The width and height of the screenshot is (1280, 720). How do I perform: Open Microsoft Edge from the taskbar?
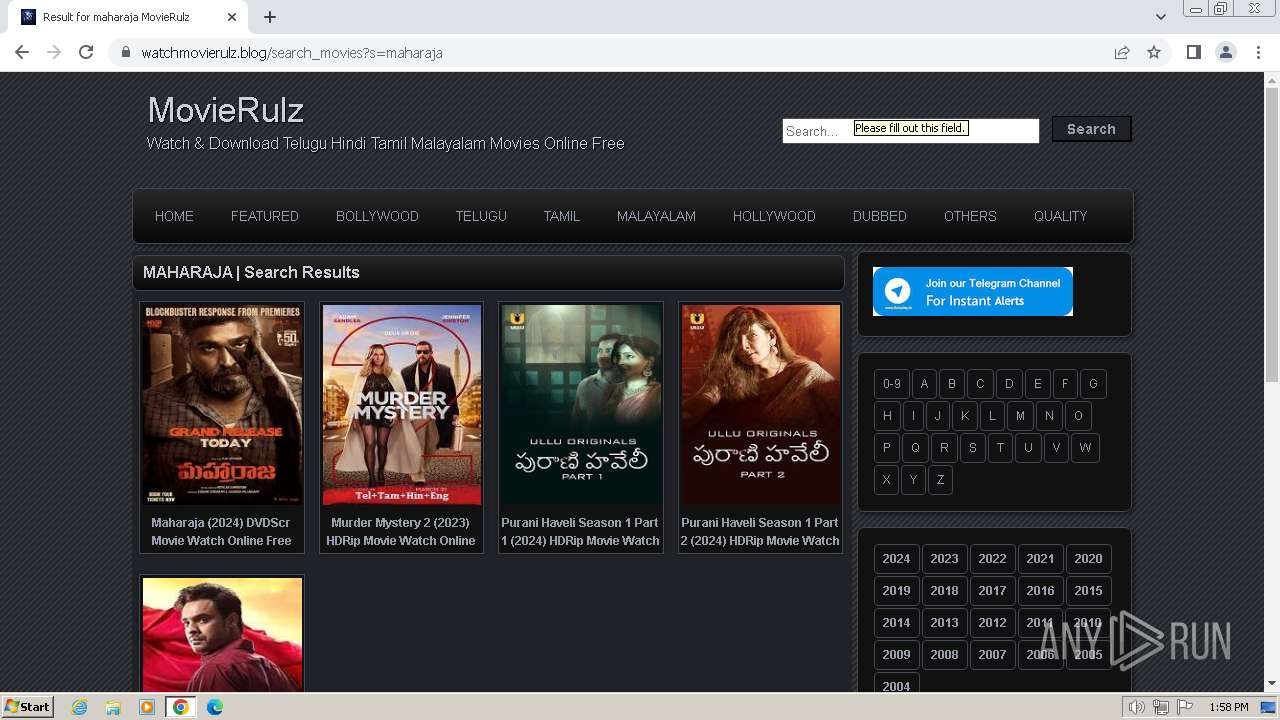pos(215,707)
